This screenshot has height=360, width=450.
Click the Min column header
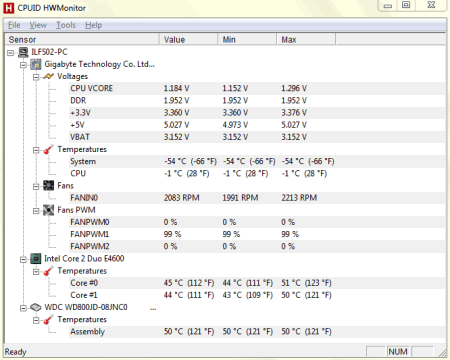247,39
